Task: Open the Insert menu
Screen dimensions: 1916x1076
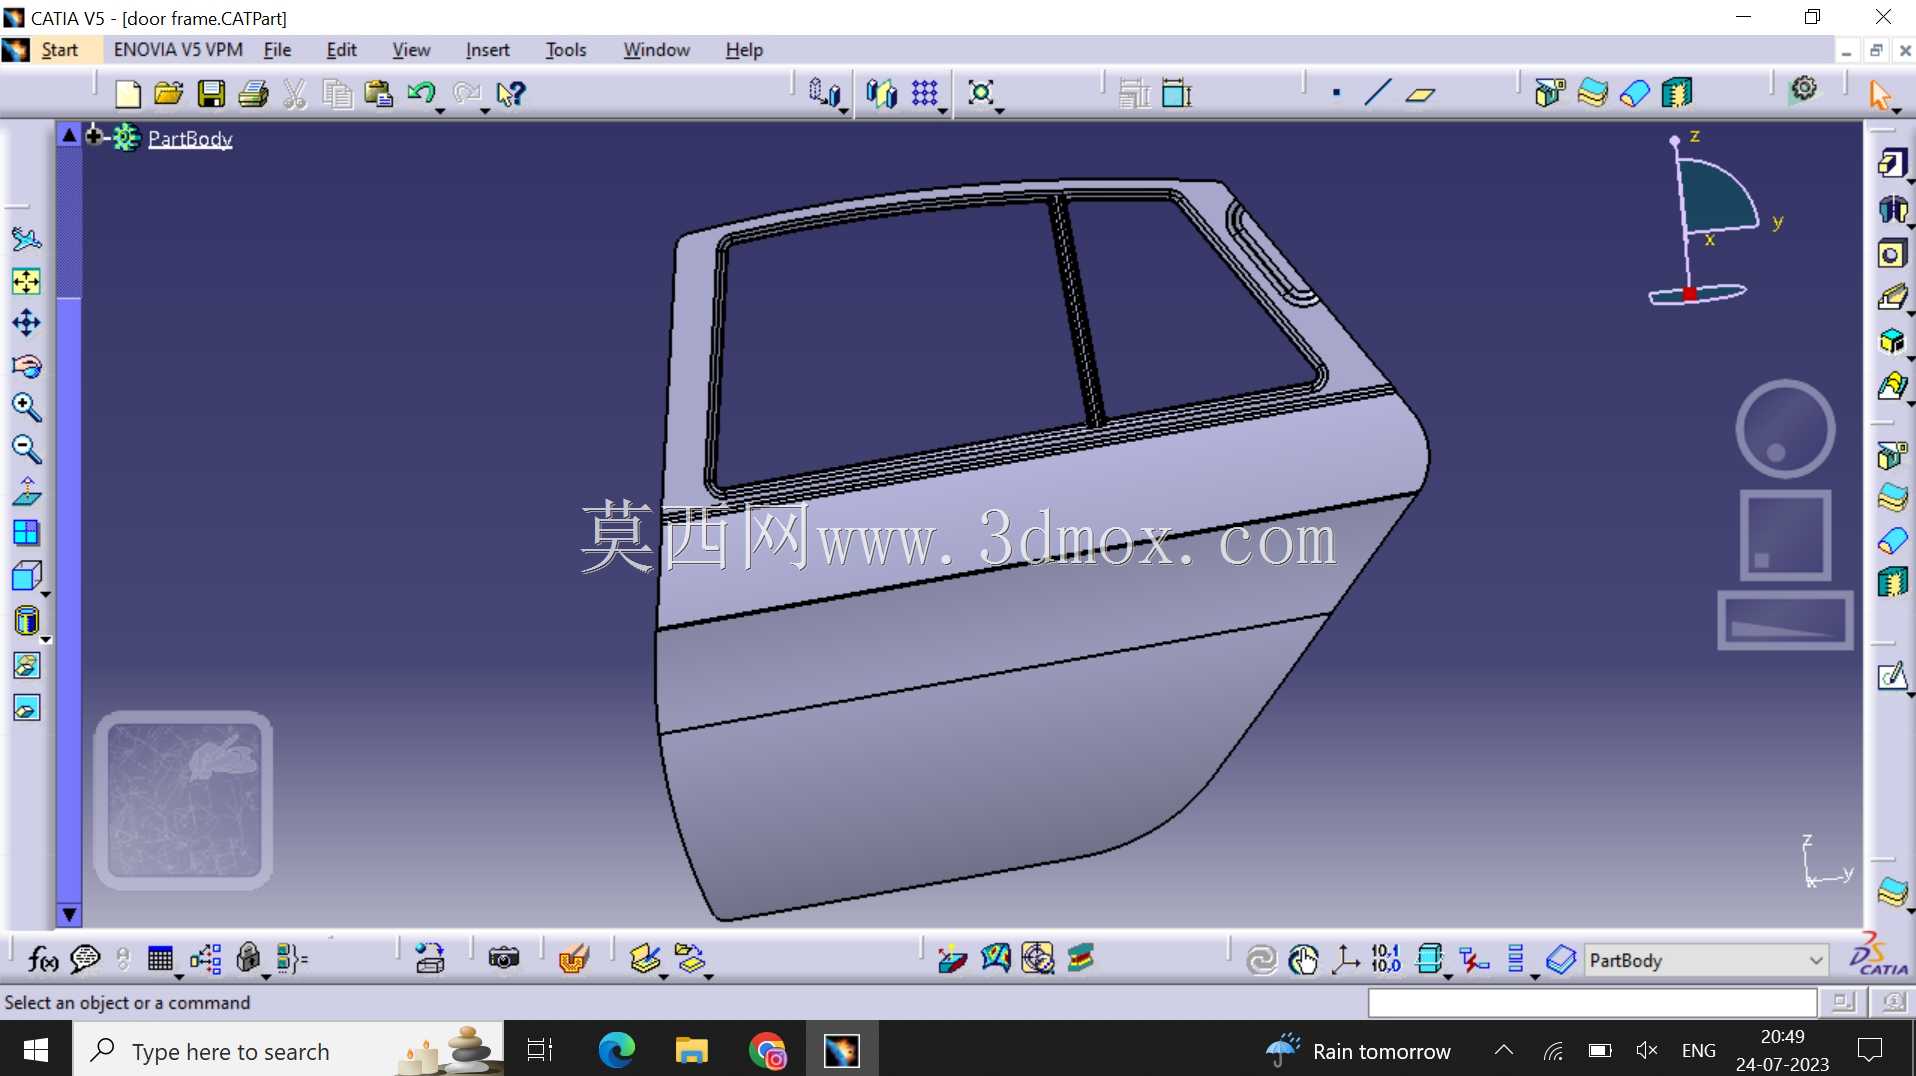Action: [487, 50]
